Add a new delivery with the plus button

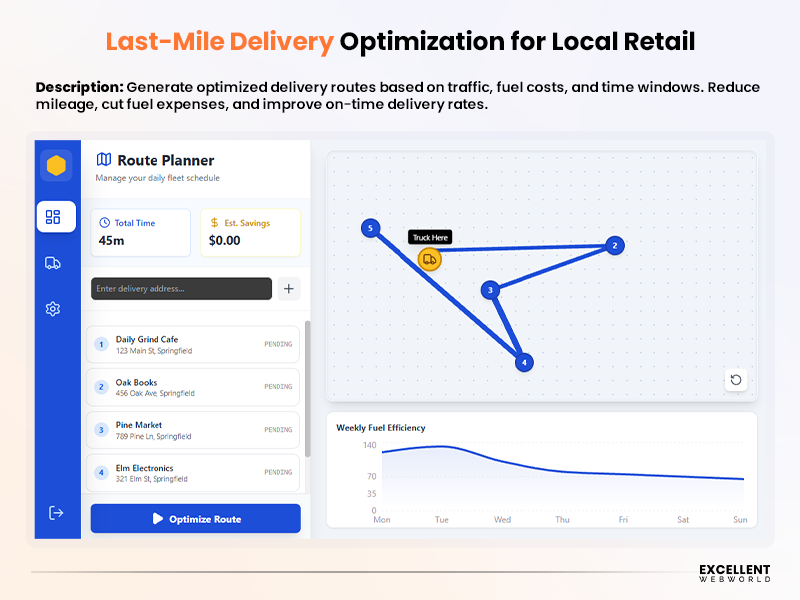pos(288,289)
